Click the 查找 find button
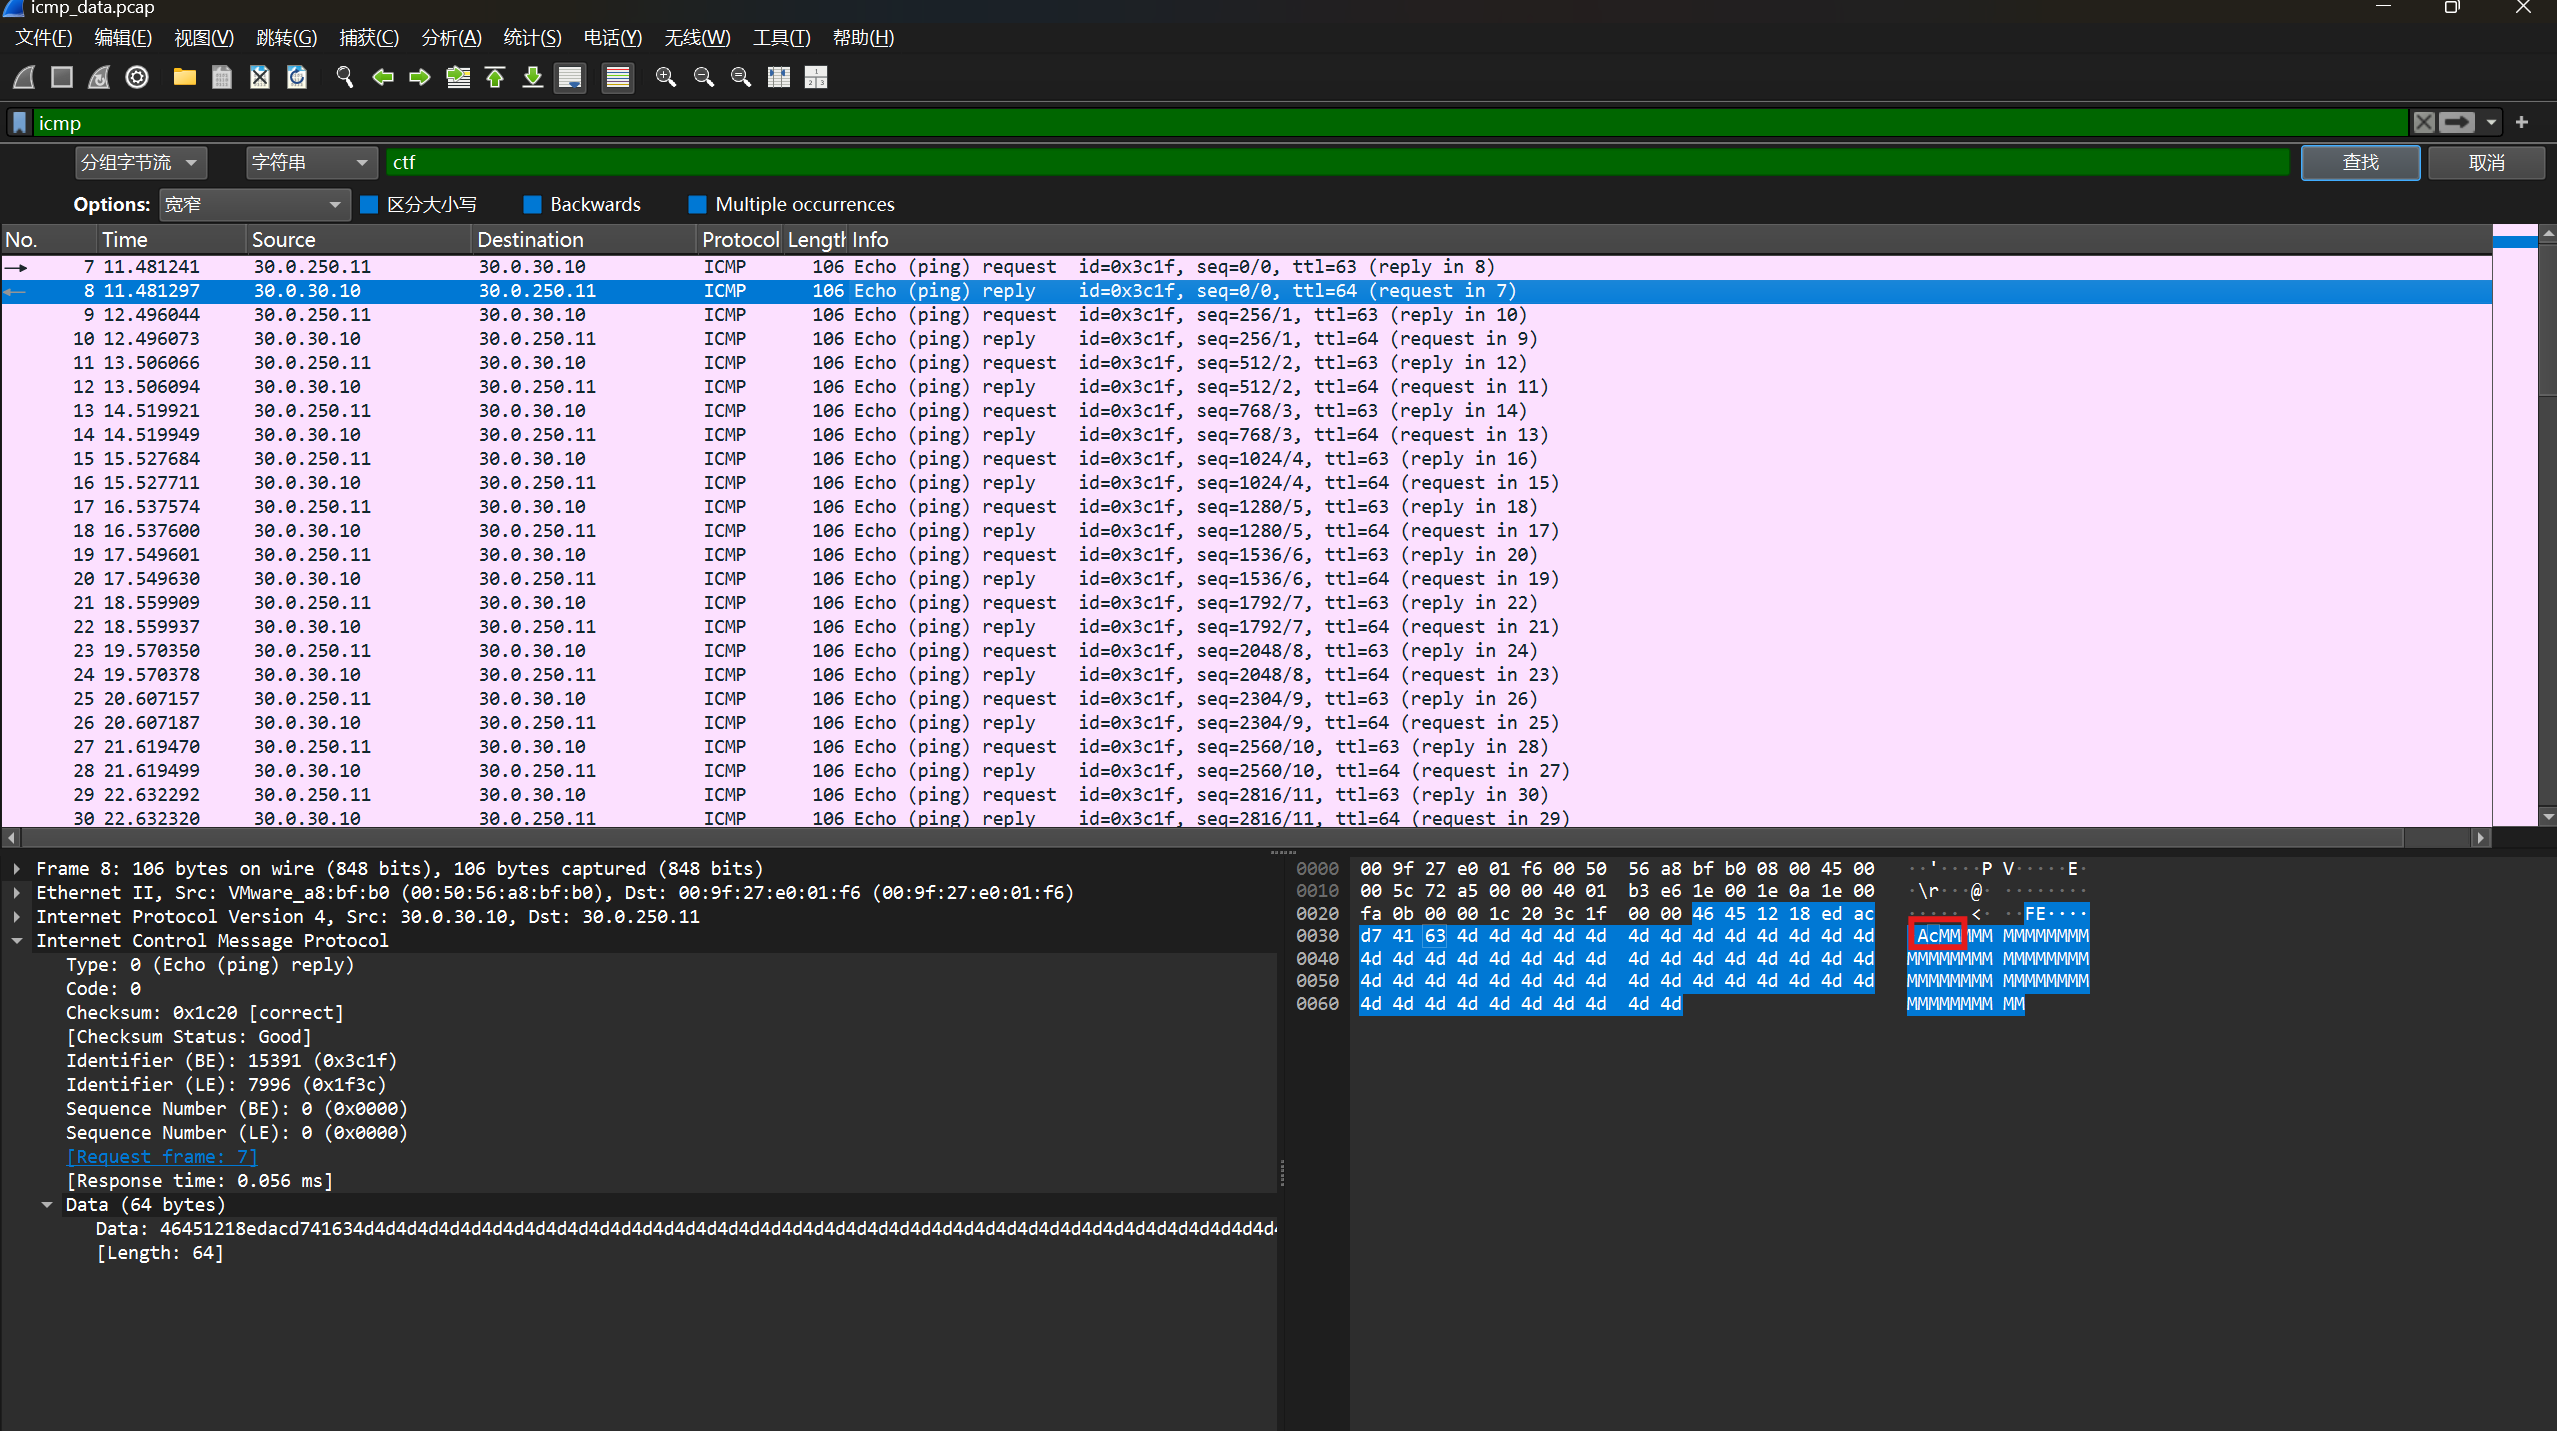The image size is (2557, 1431). point(2359,162)
